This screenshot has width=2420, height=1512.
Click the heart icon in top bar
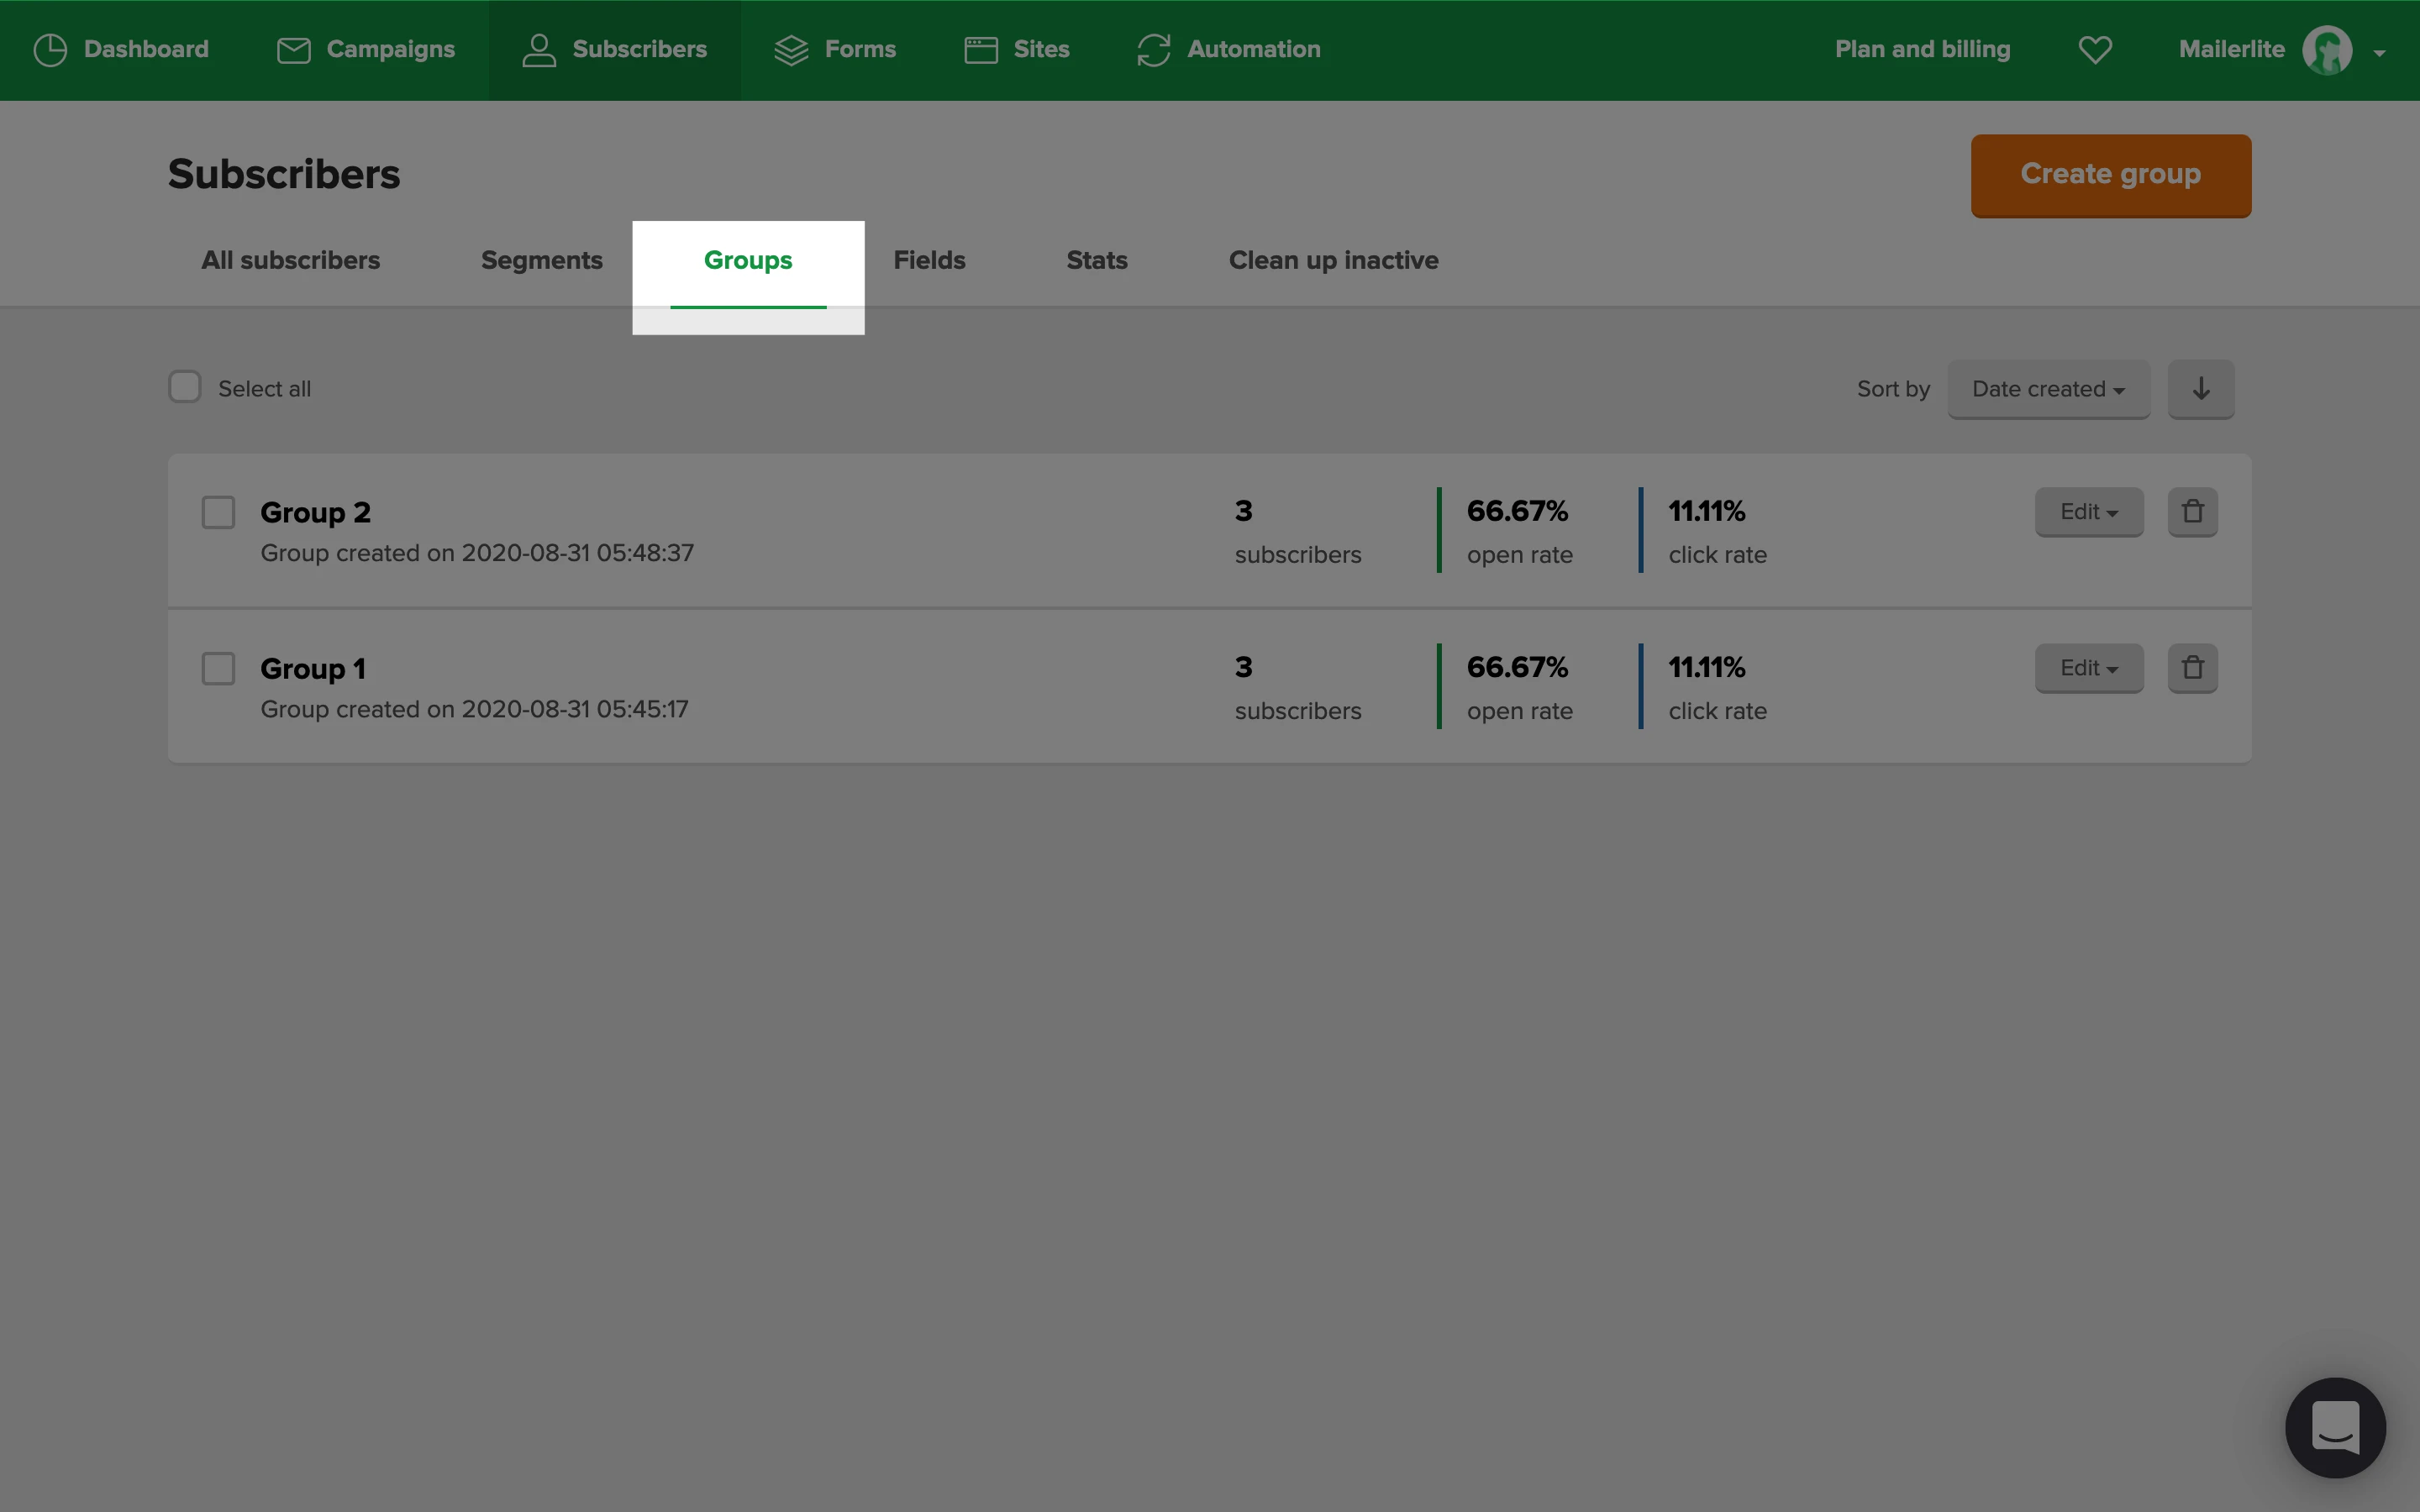coord(2095,50)
